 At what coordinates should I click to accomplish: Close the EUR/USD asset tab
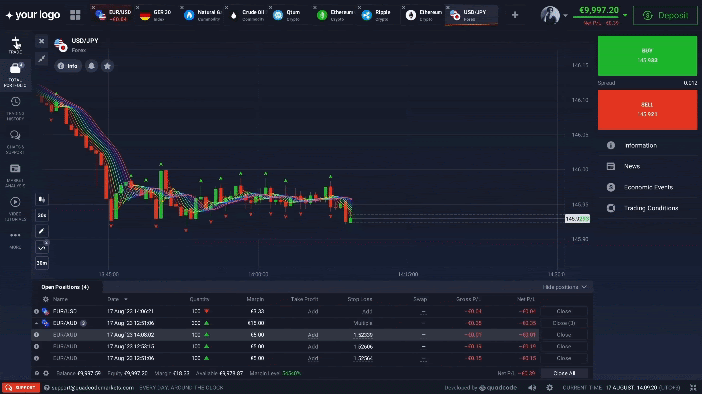click(93, 8)
